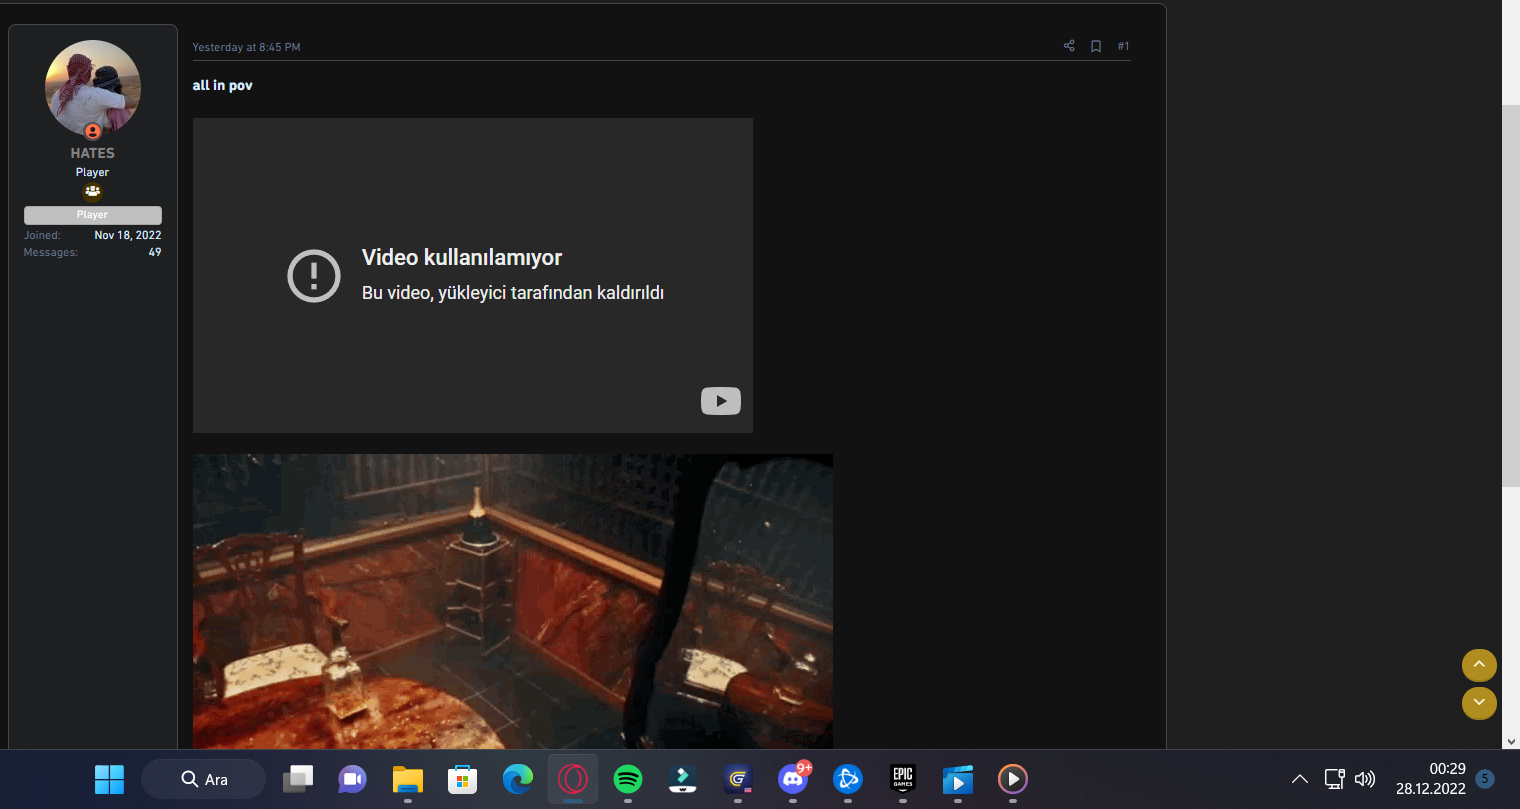The width and height of the screenshot is (1520, 809).
Task: Click the group badge icon under Player
Action: 93,191
